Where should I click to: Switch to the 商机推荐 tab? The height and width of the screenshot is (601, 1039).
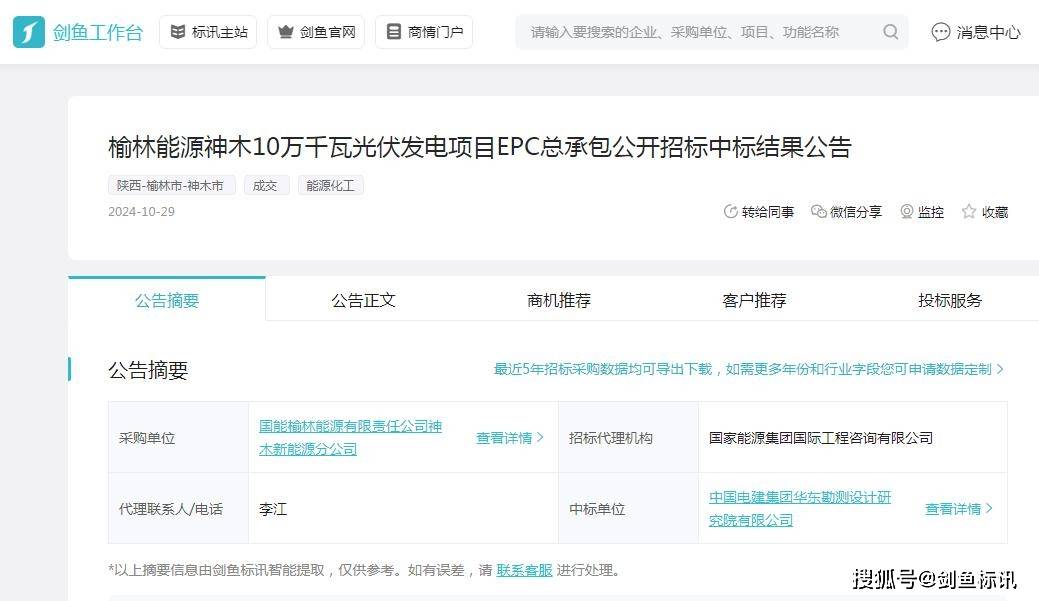tap(559, 300)
